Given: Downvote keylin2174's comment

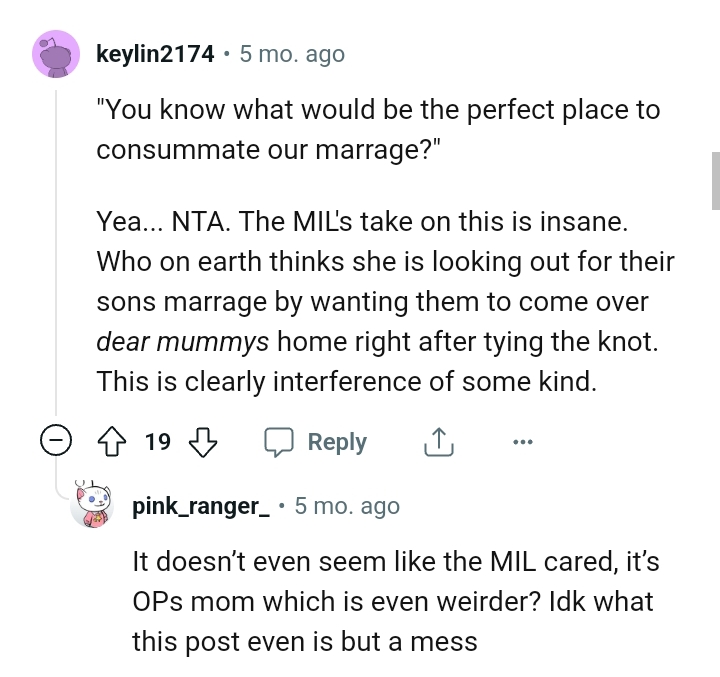Looking at the screenshot, I should click(203, 442).
